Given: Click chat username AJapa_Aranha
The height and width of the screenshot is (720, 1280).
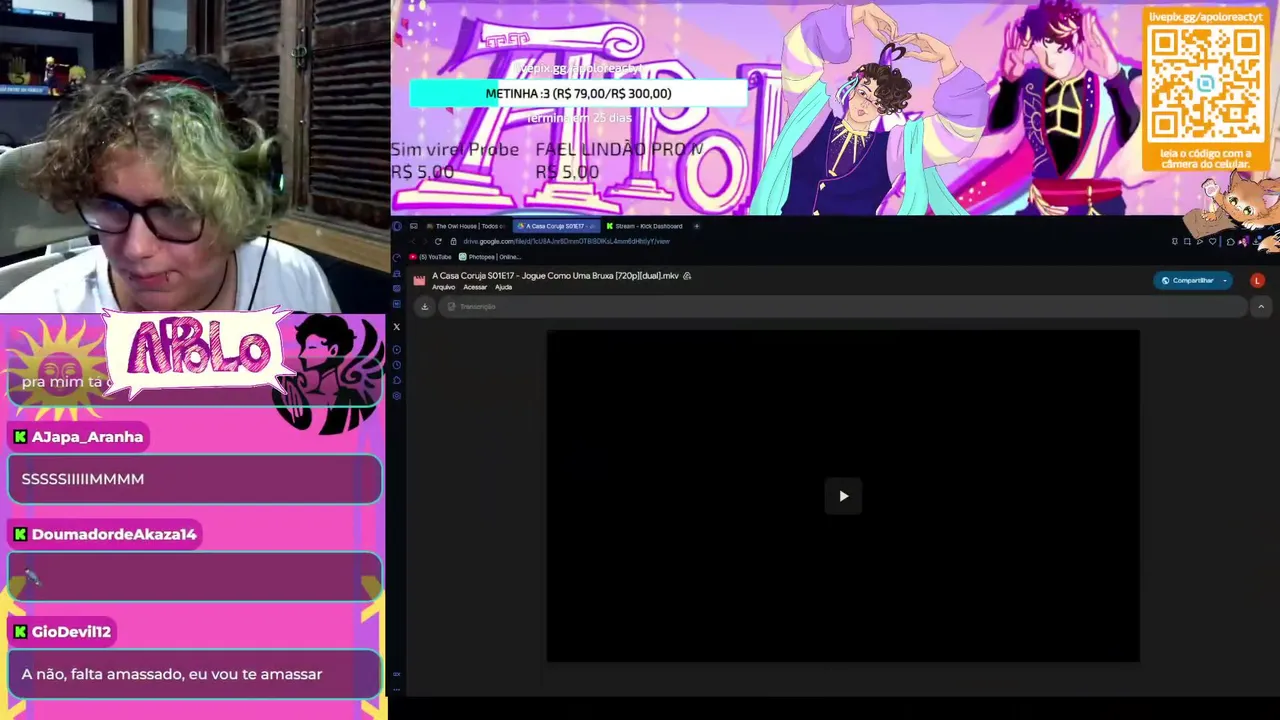Looking at the screenshot, I should [x=87, y=437].
